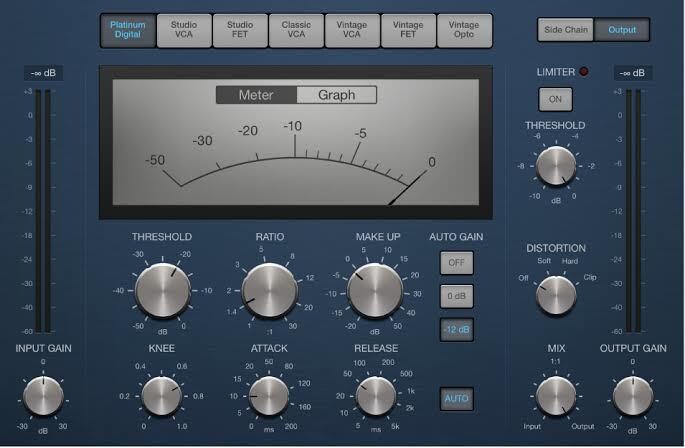Viewport: 685px width, 448px height.
Task: Show the Output view
Action: 622,30
